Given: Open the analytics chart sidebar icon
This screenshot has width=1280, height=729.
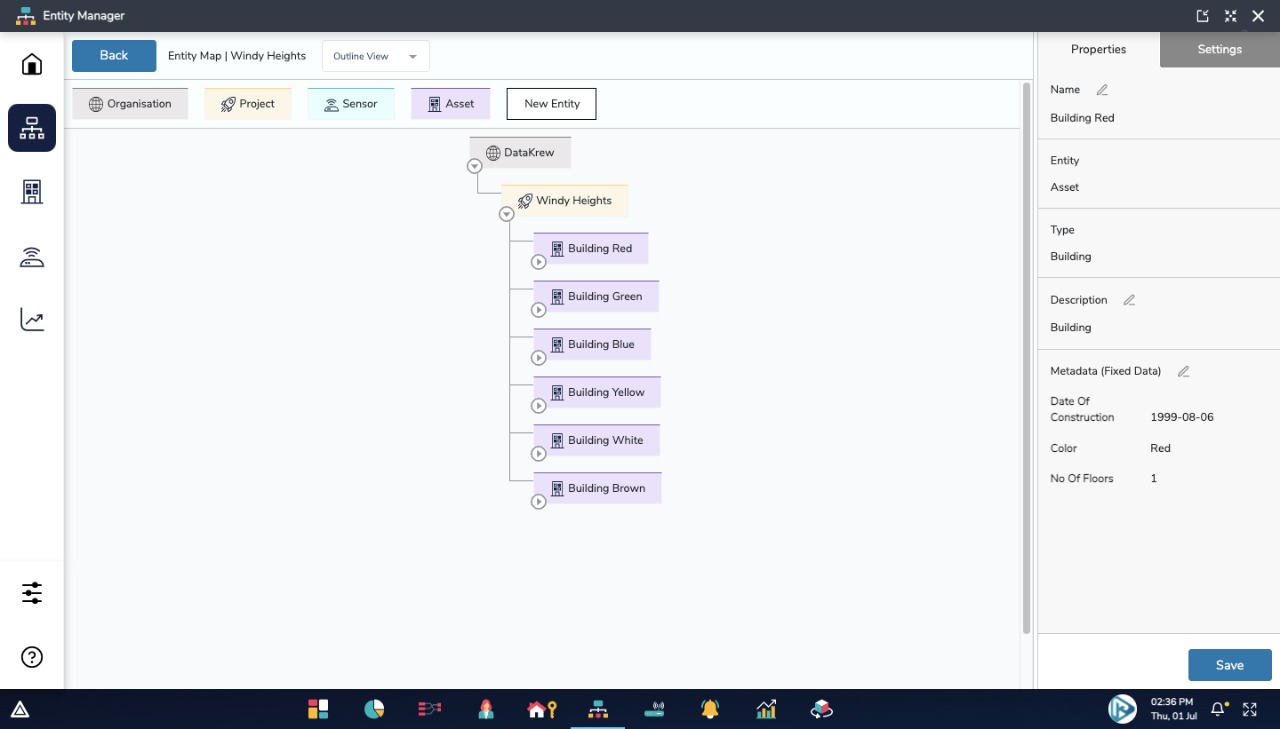Looking at the screenshot, I should [32, 320].
